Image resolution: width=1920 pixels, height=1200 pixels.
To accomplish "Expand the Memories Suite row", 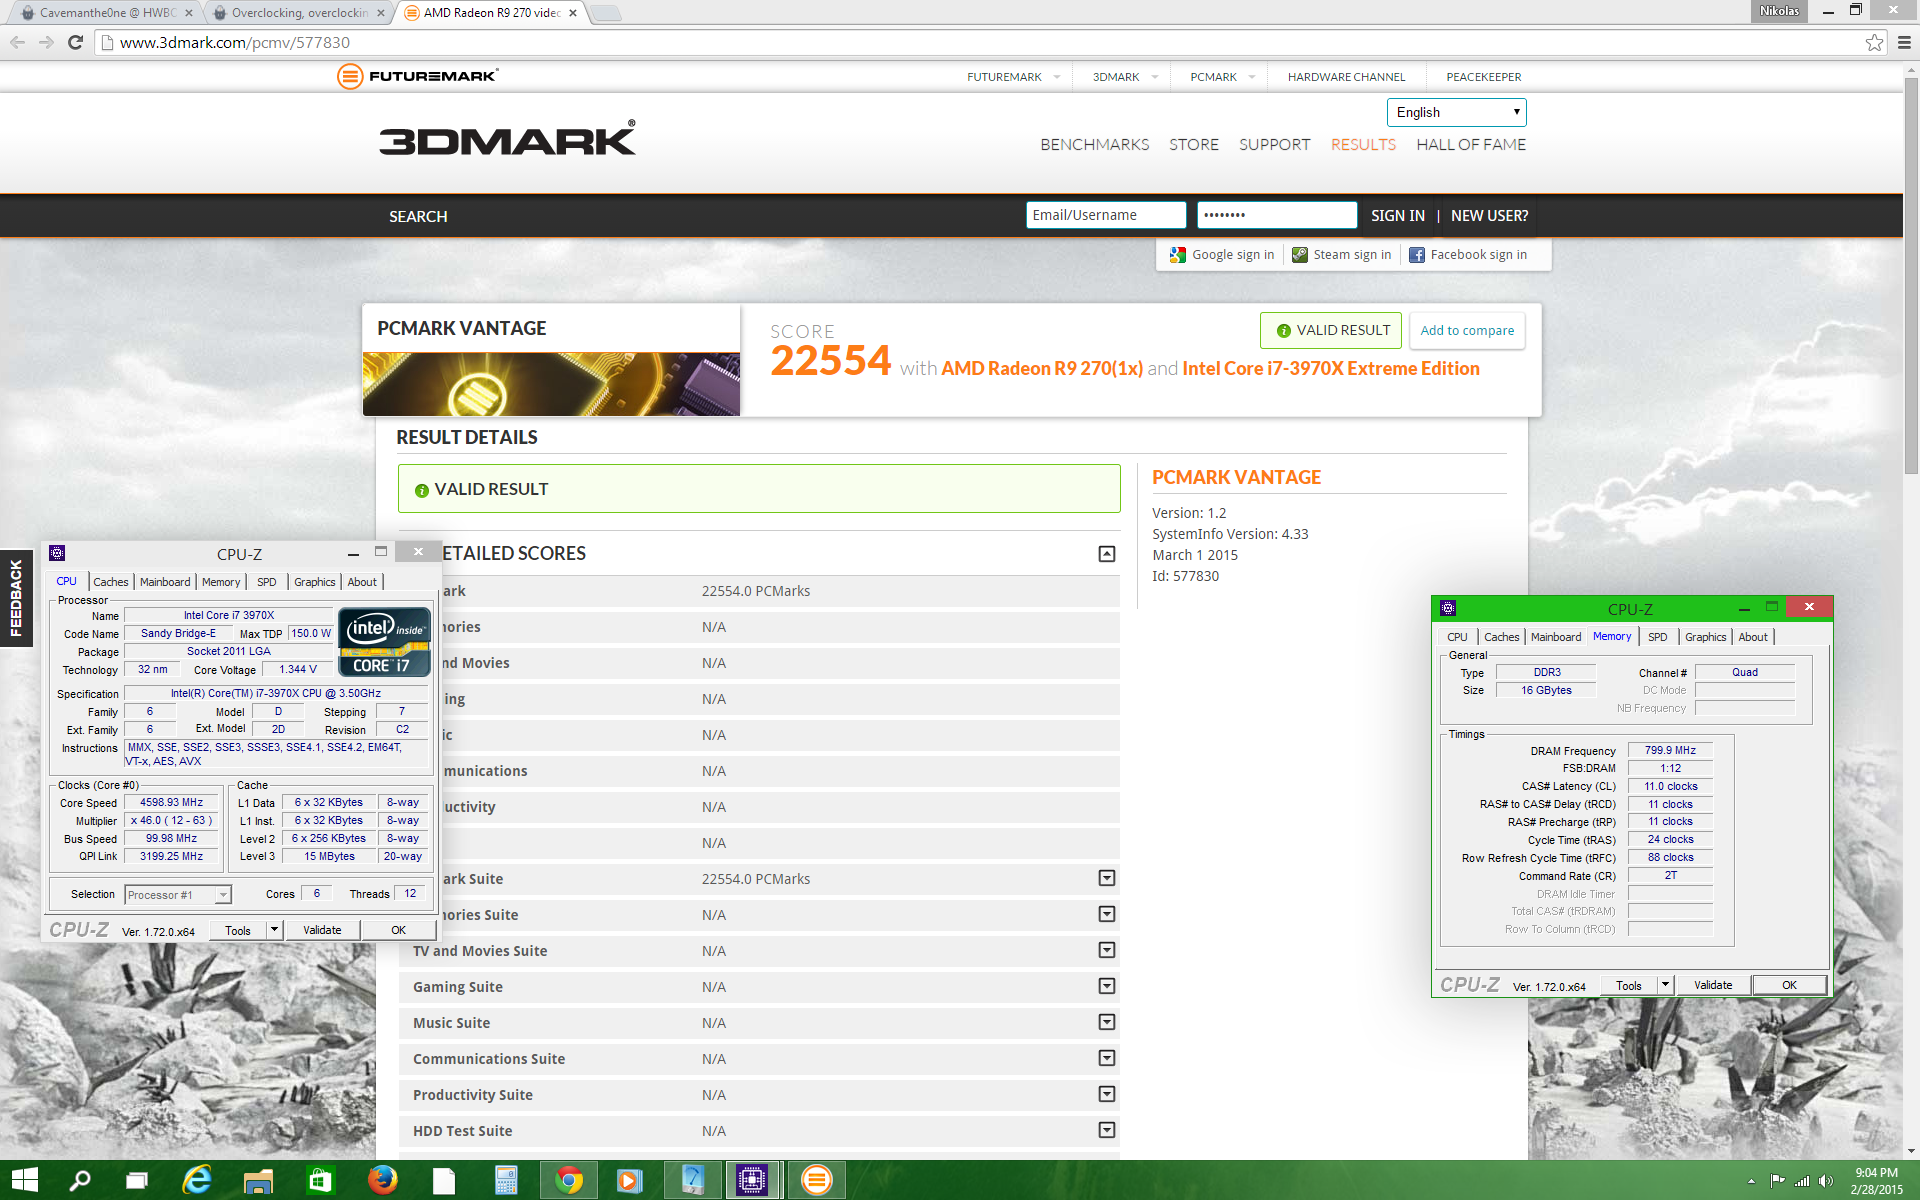I will pyautogui.click(x=1107, y=914).
